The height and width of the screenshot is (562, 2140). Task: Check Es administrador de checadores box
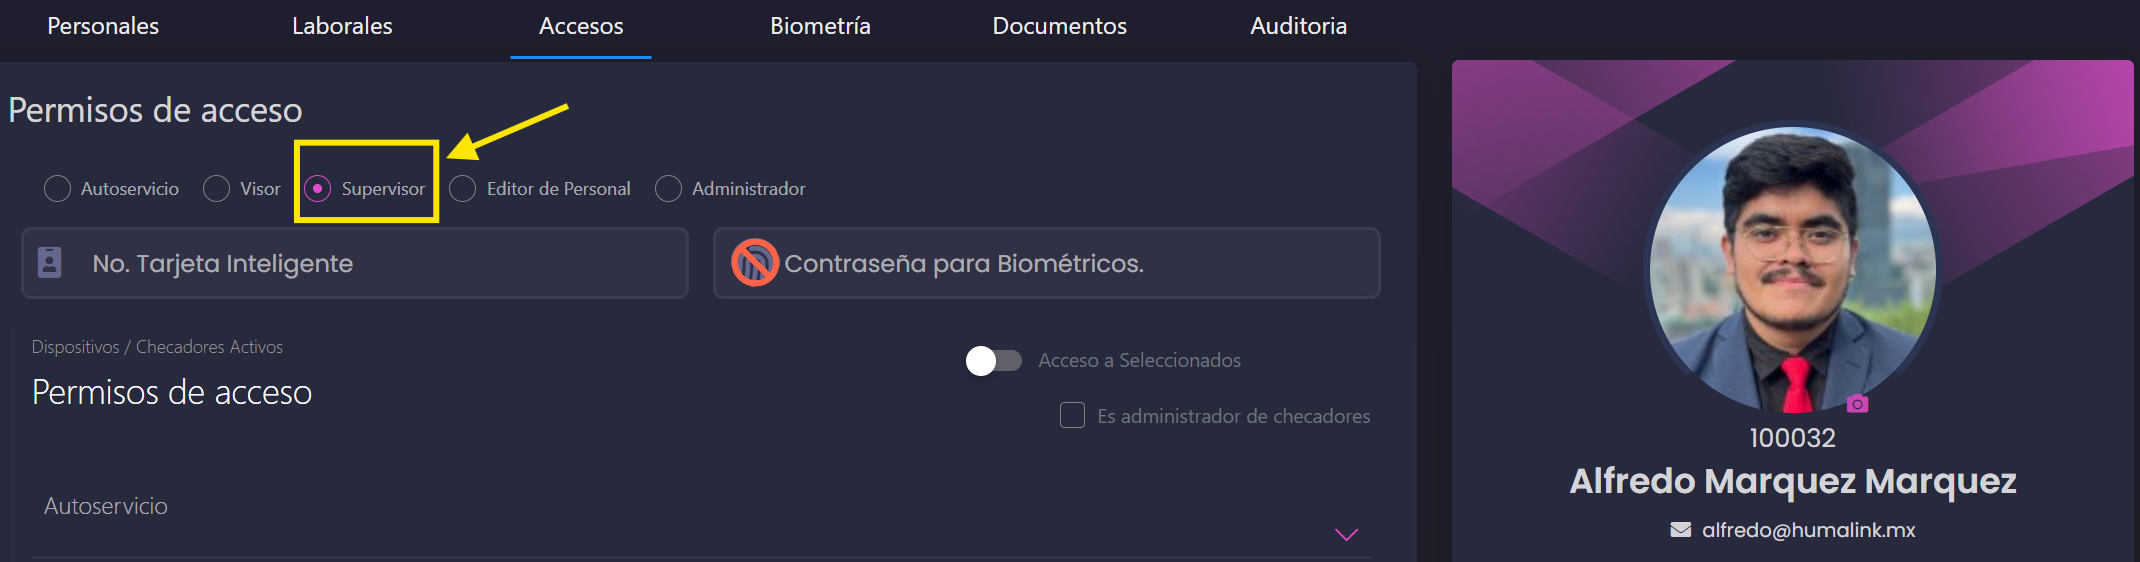point(1072,415)
